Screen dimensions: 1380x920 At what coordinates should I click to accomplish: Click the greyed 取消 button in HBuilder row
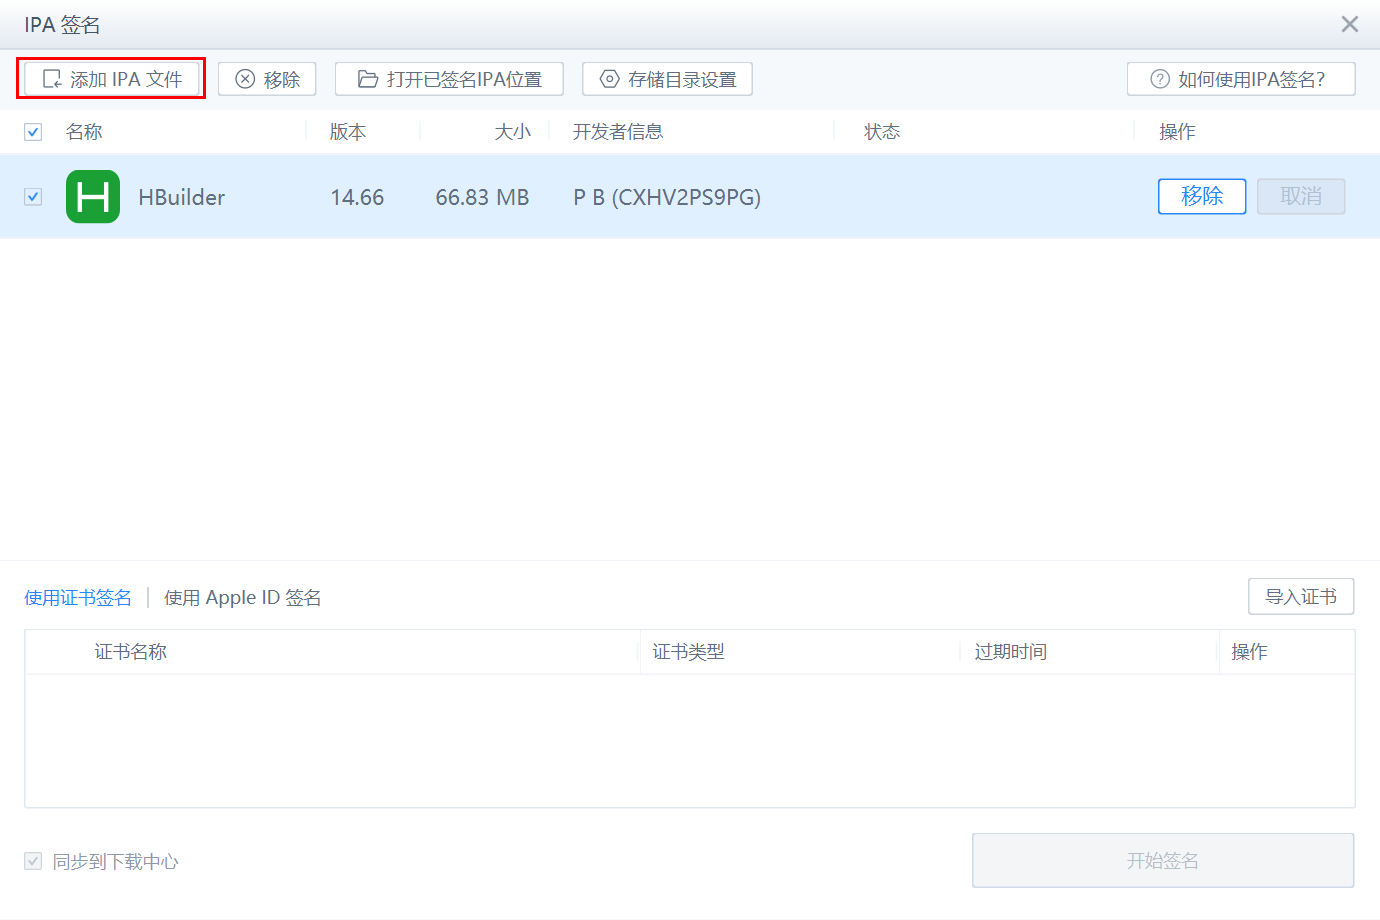pyautogui.click(x=1301, y=196)
